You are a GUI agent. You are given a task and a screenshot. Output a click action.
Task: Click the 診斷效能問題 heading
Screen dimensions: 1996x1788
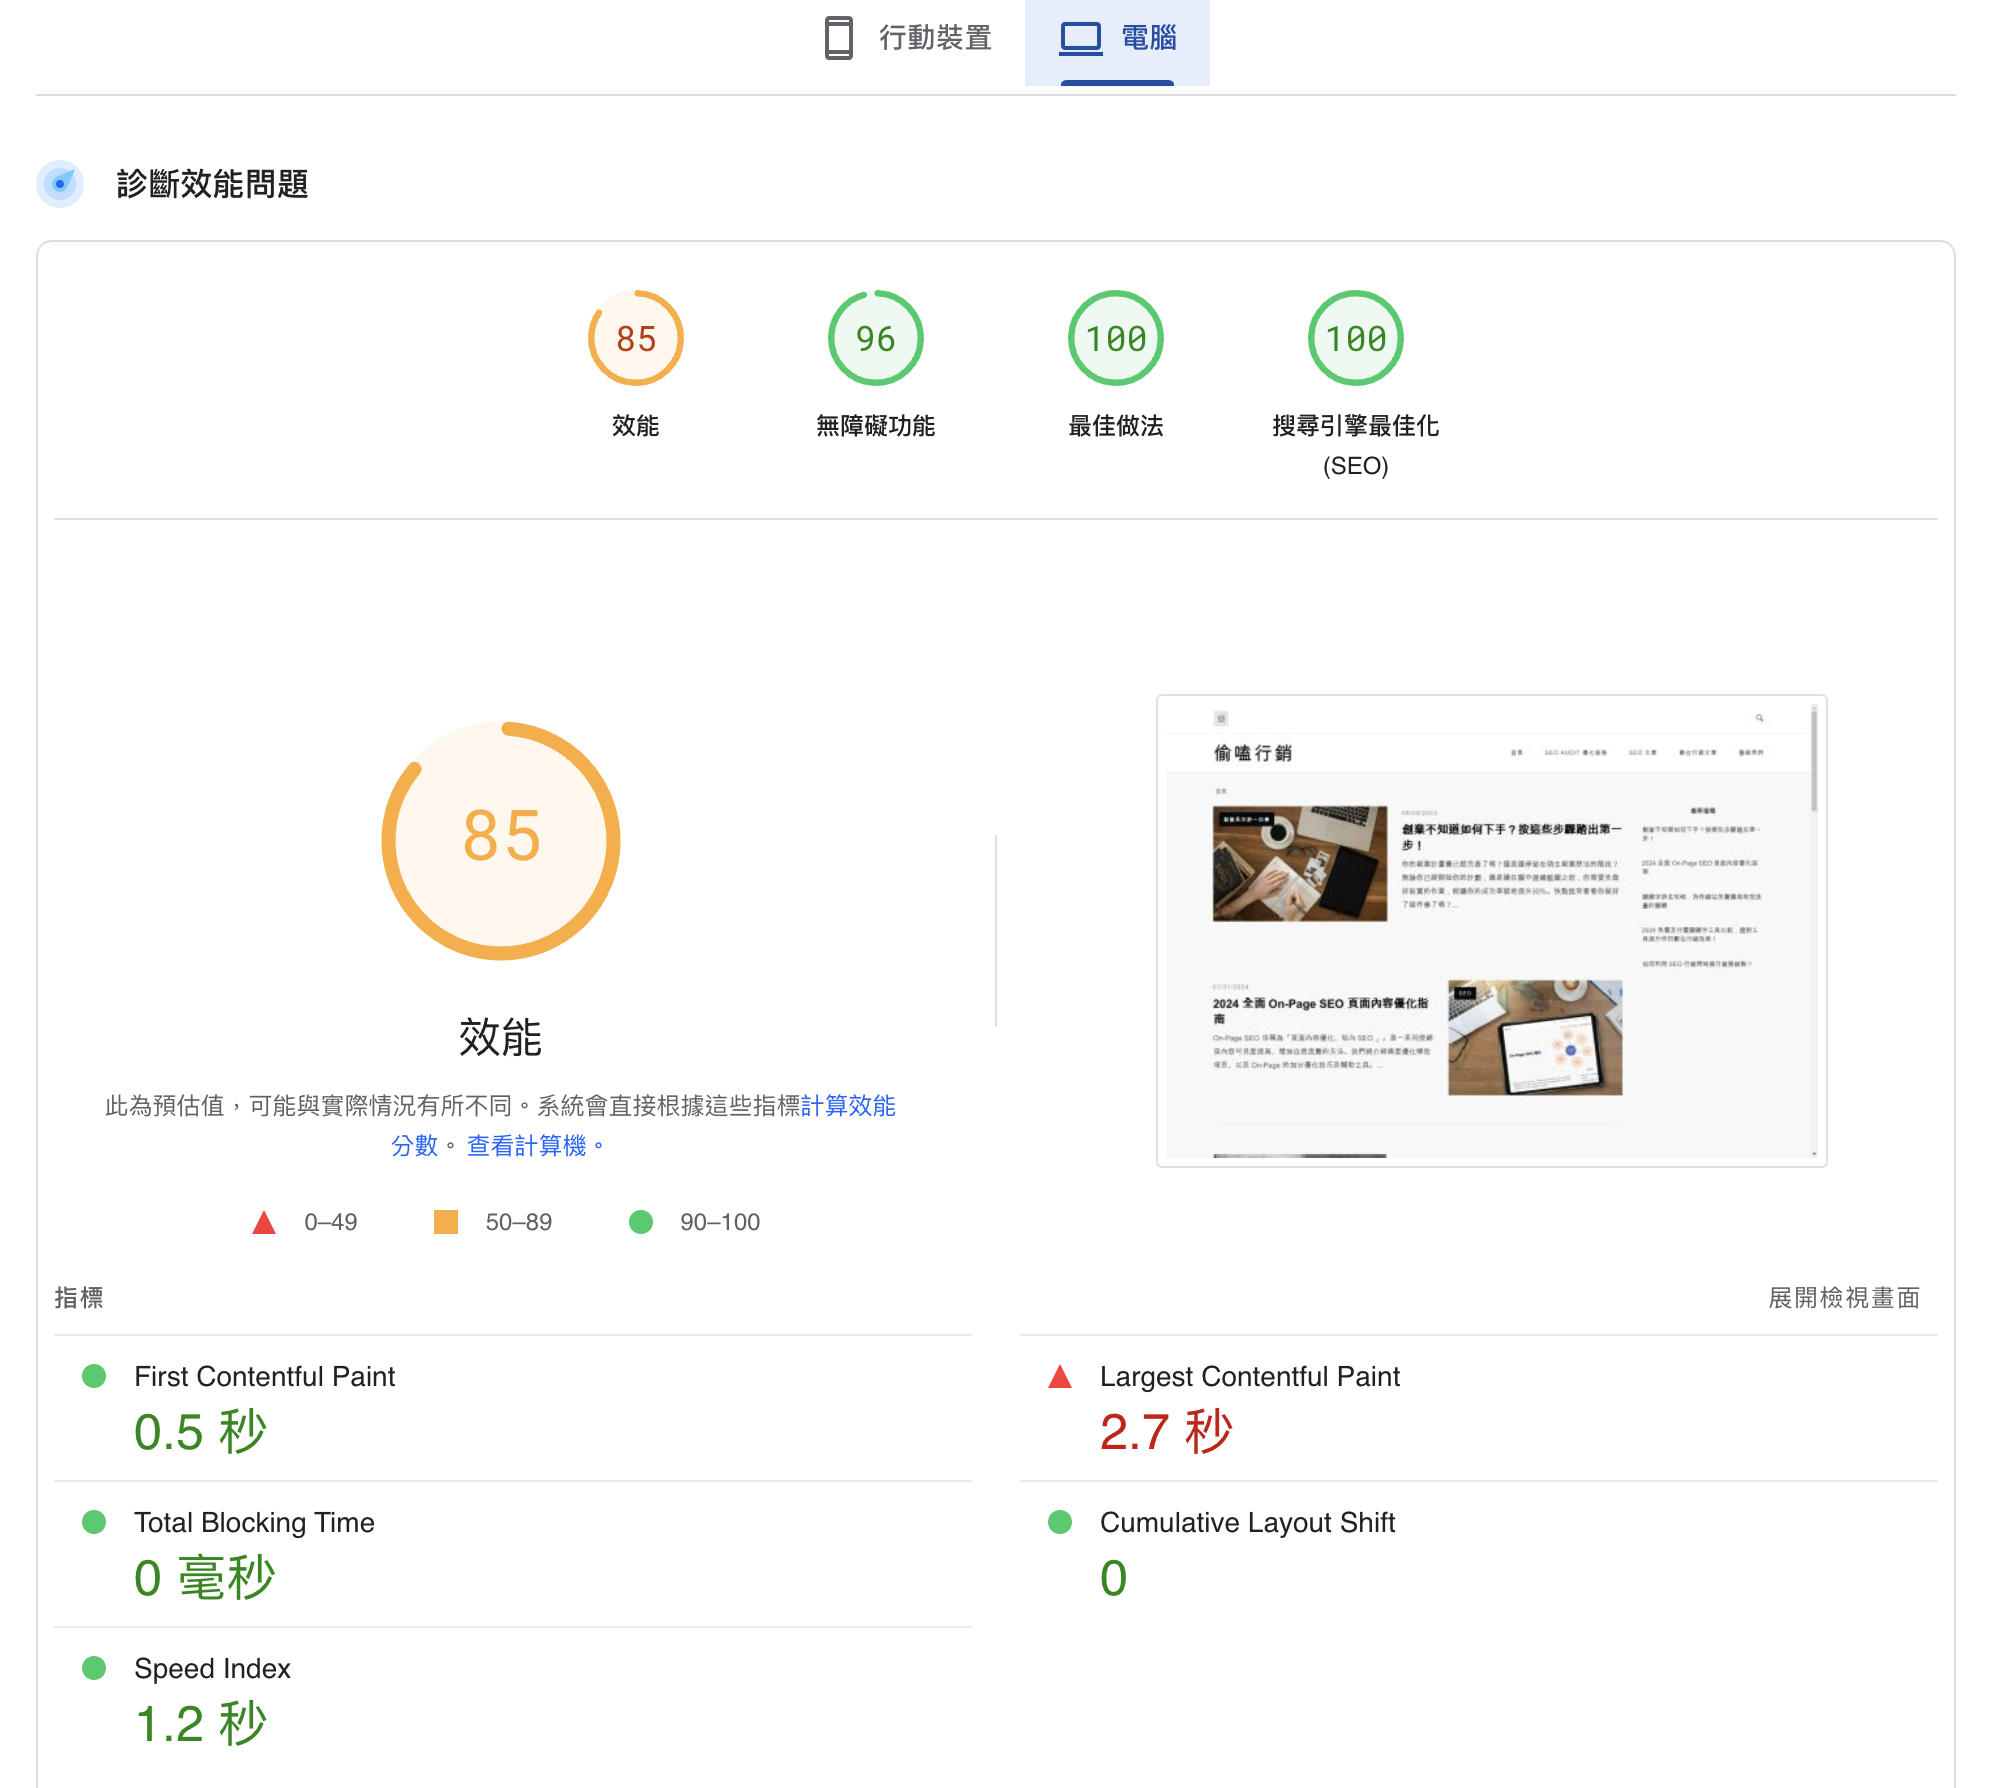point(212,184)
